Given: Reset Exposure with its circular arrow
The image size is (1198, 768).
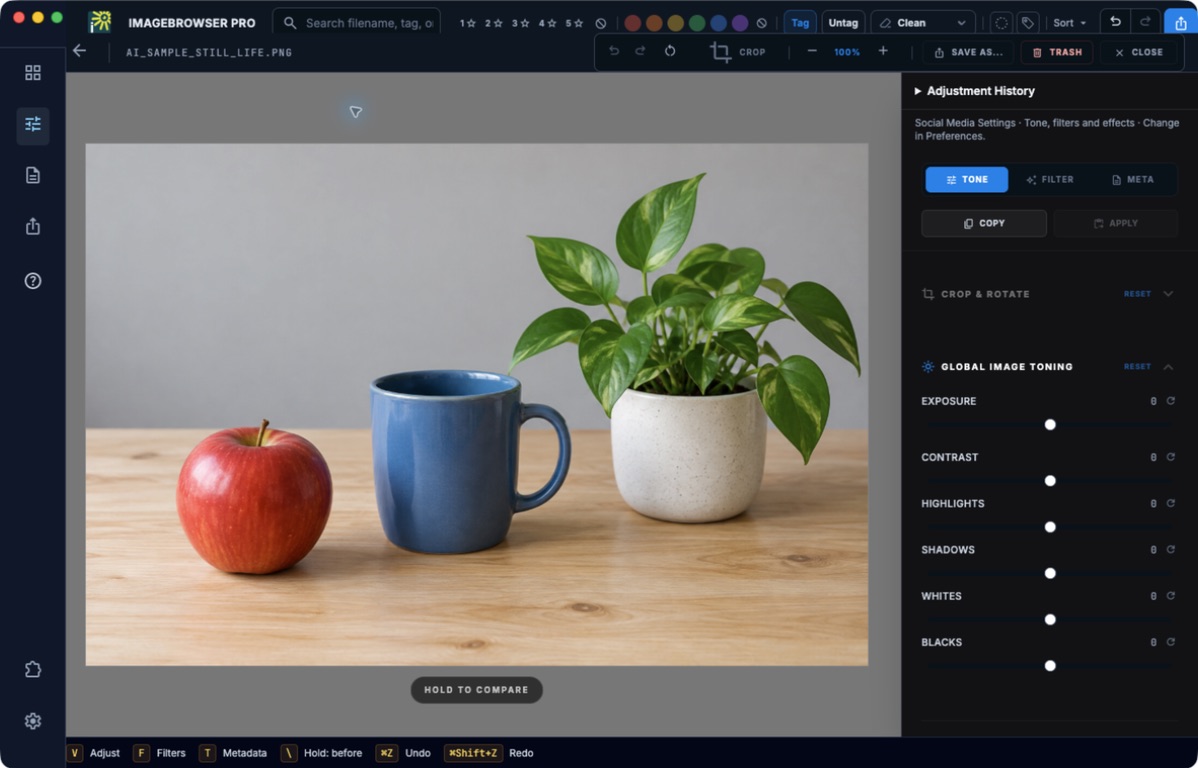Looking at the screenshot, I should 1170,400.
